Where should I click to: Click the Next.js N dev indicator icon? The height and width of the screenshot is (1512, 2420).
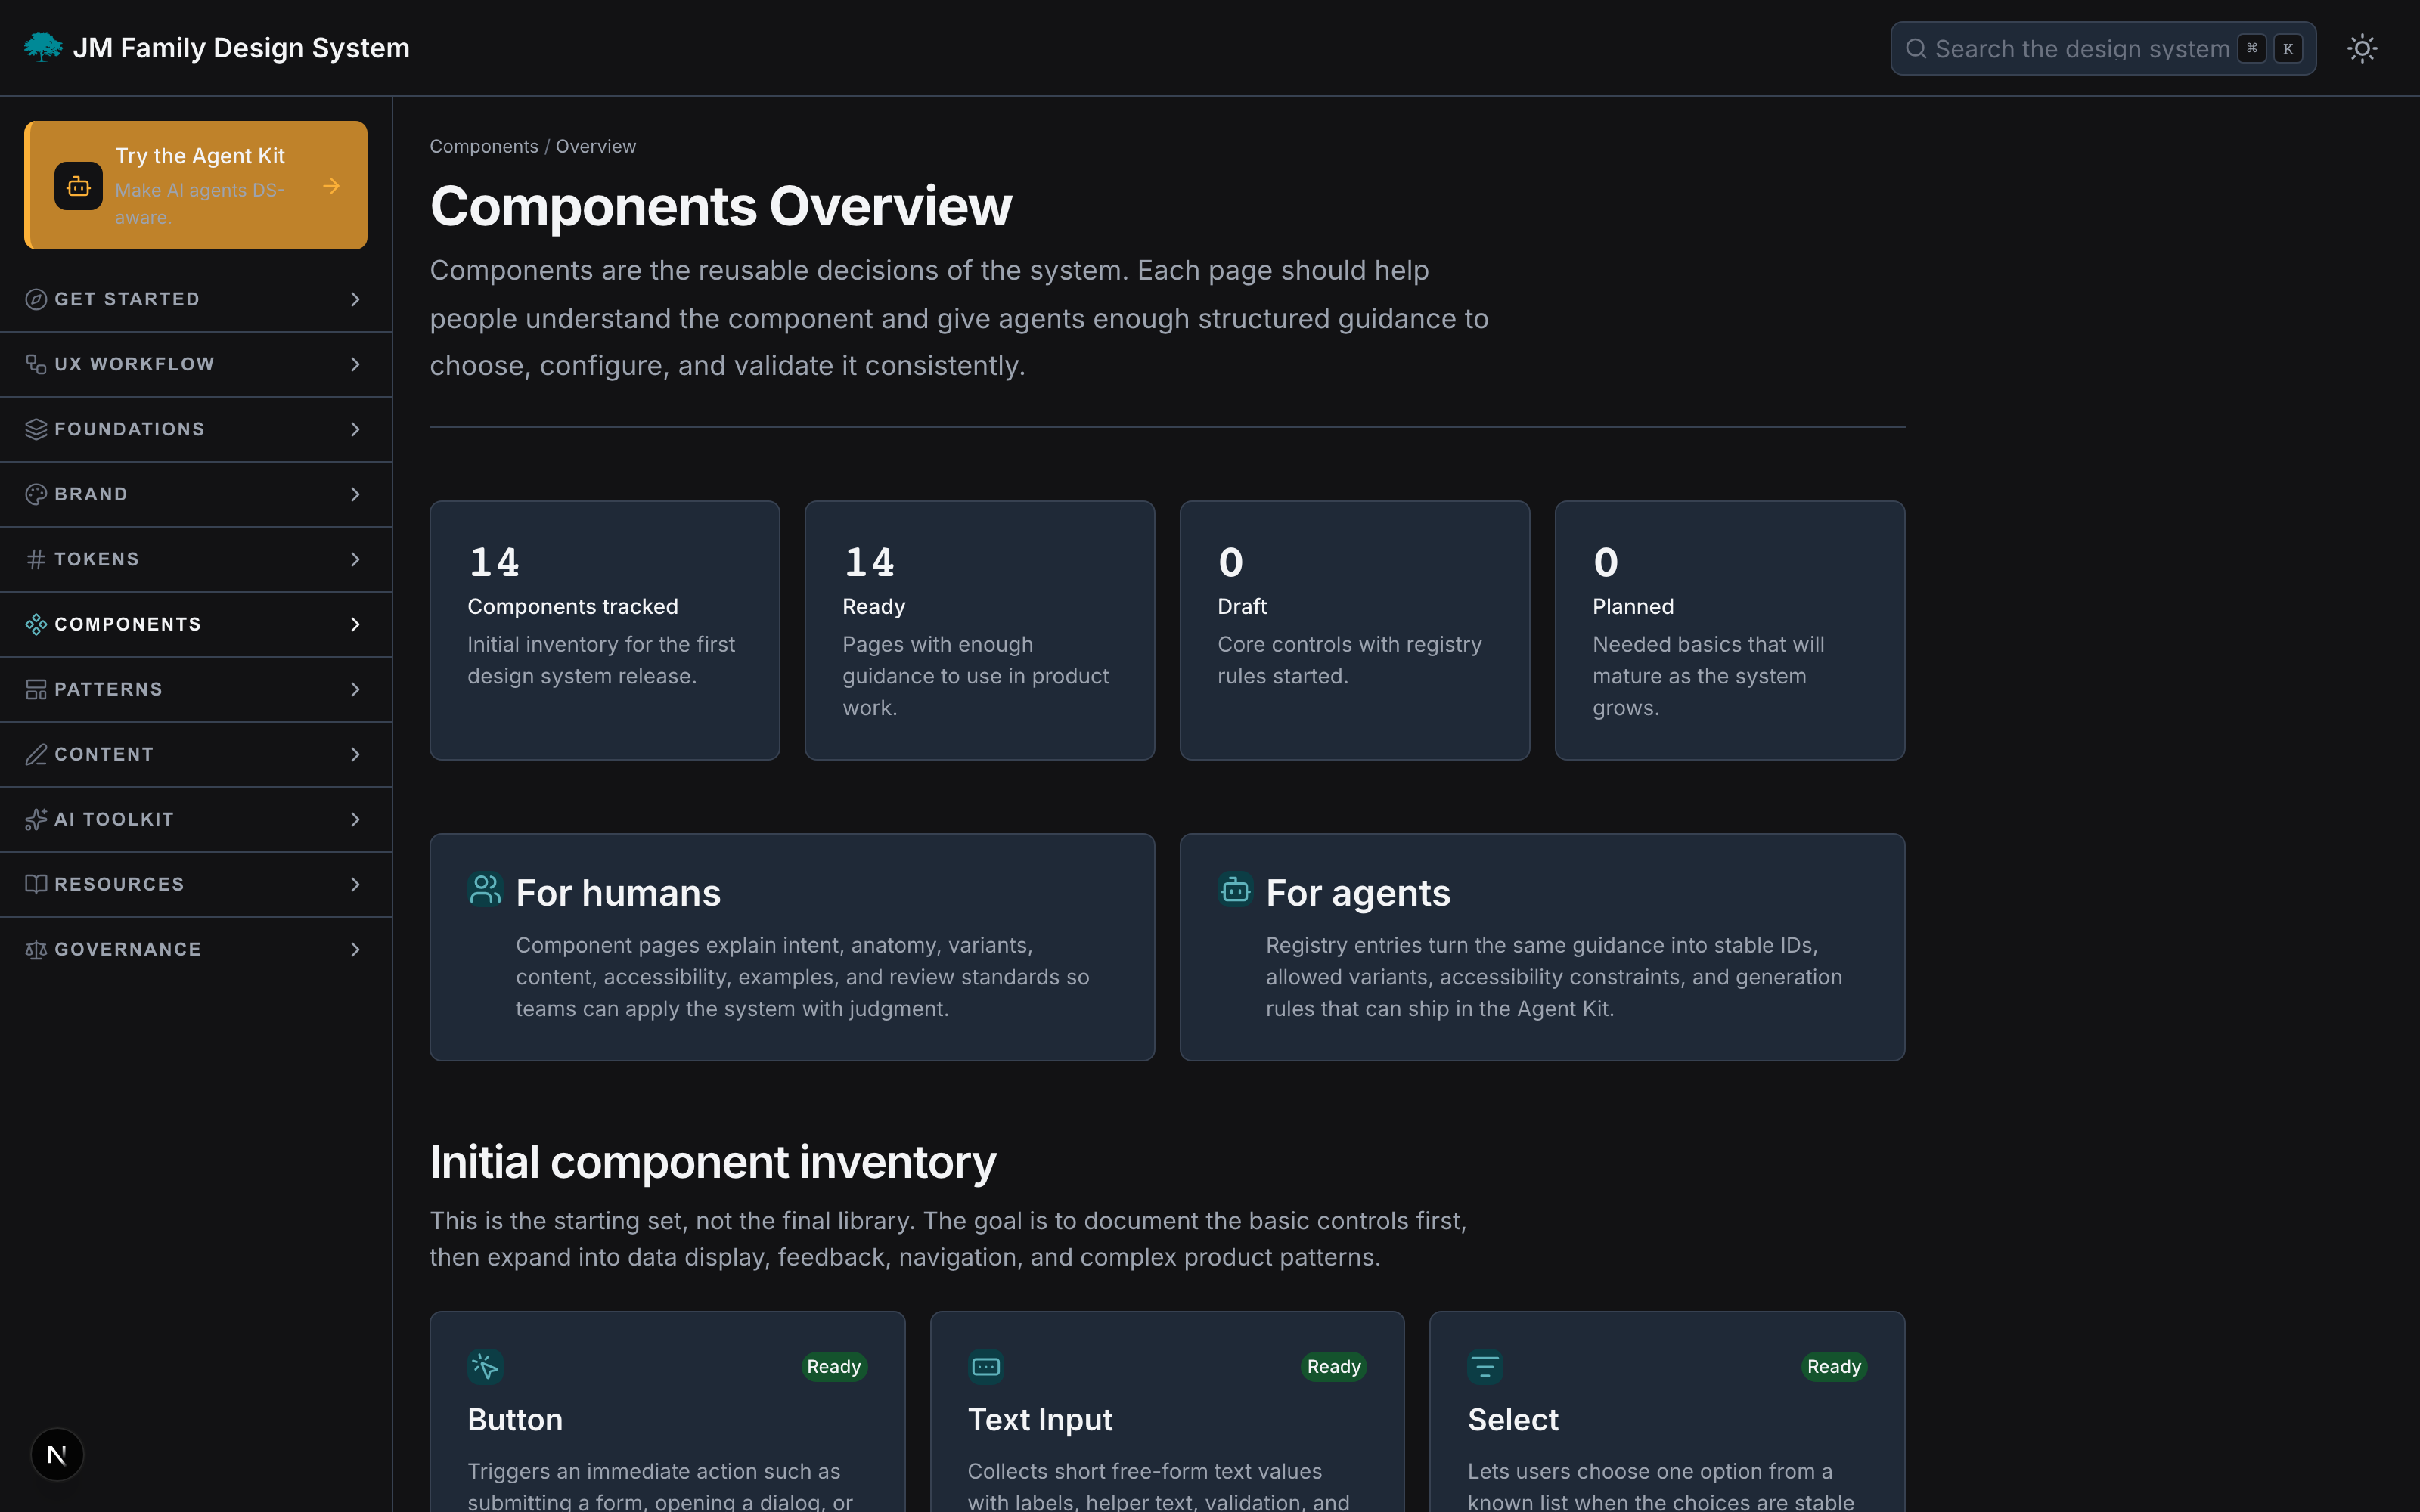coord(57,1455)
